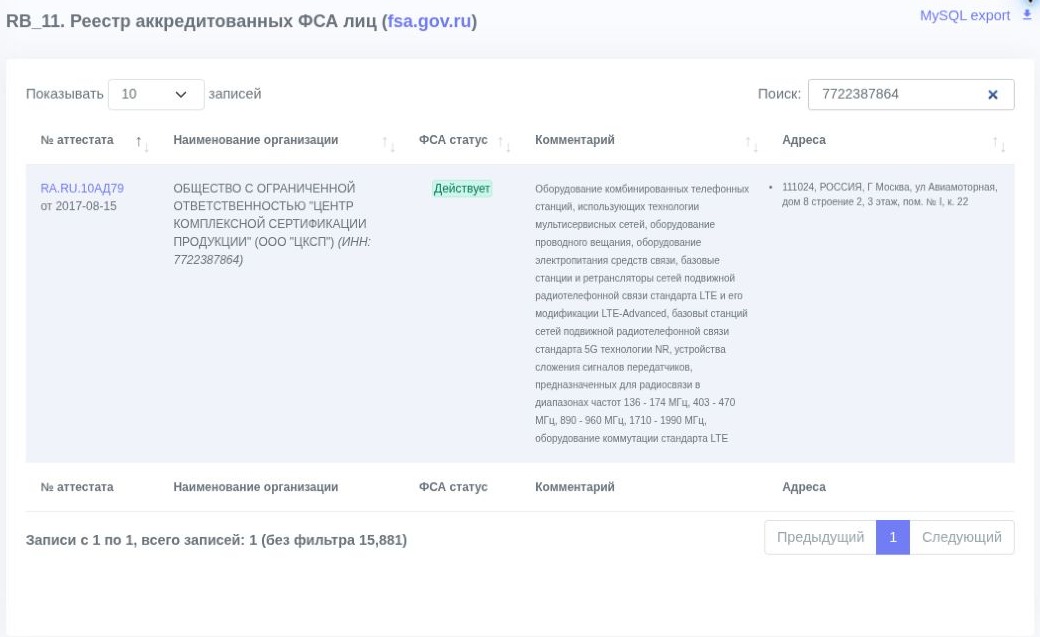Click the comment text about LTE equipment
Image resolution: width=1040 pixels, height=637 pixels.
642,313
